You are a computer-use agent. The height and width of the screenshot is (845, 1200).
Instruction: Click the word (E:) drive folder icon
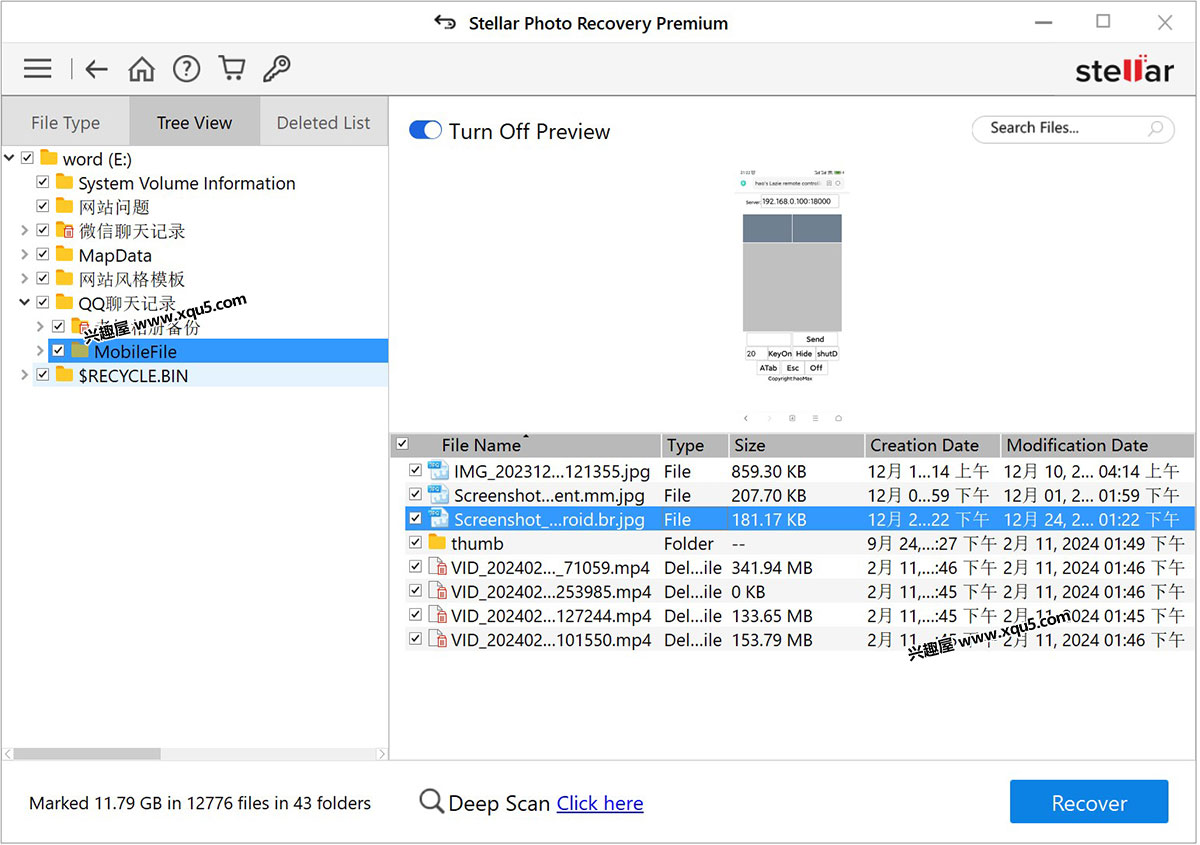[48, 158]
